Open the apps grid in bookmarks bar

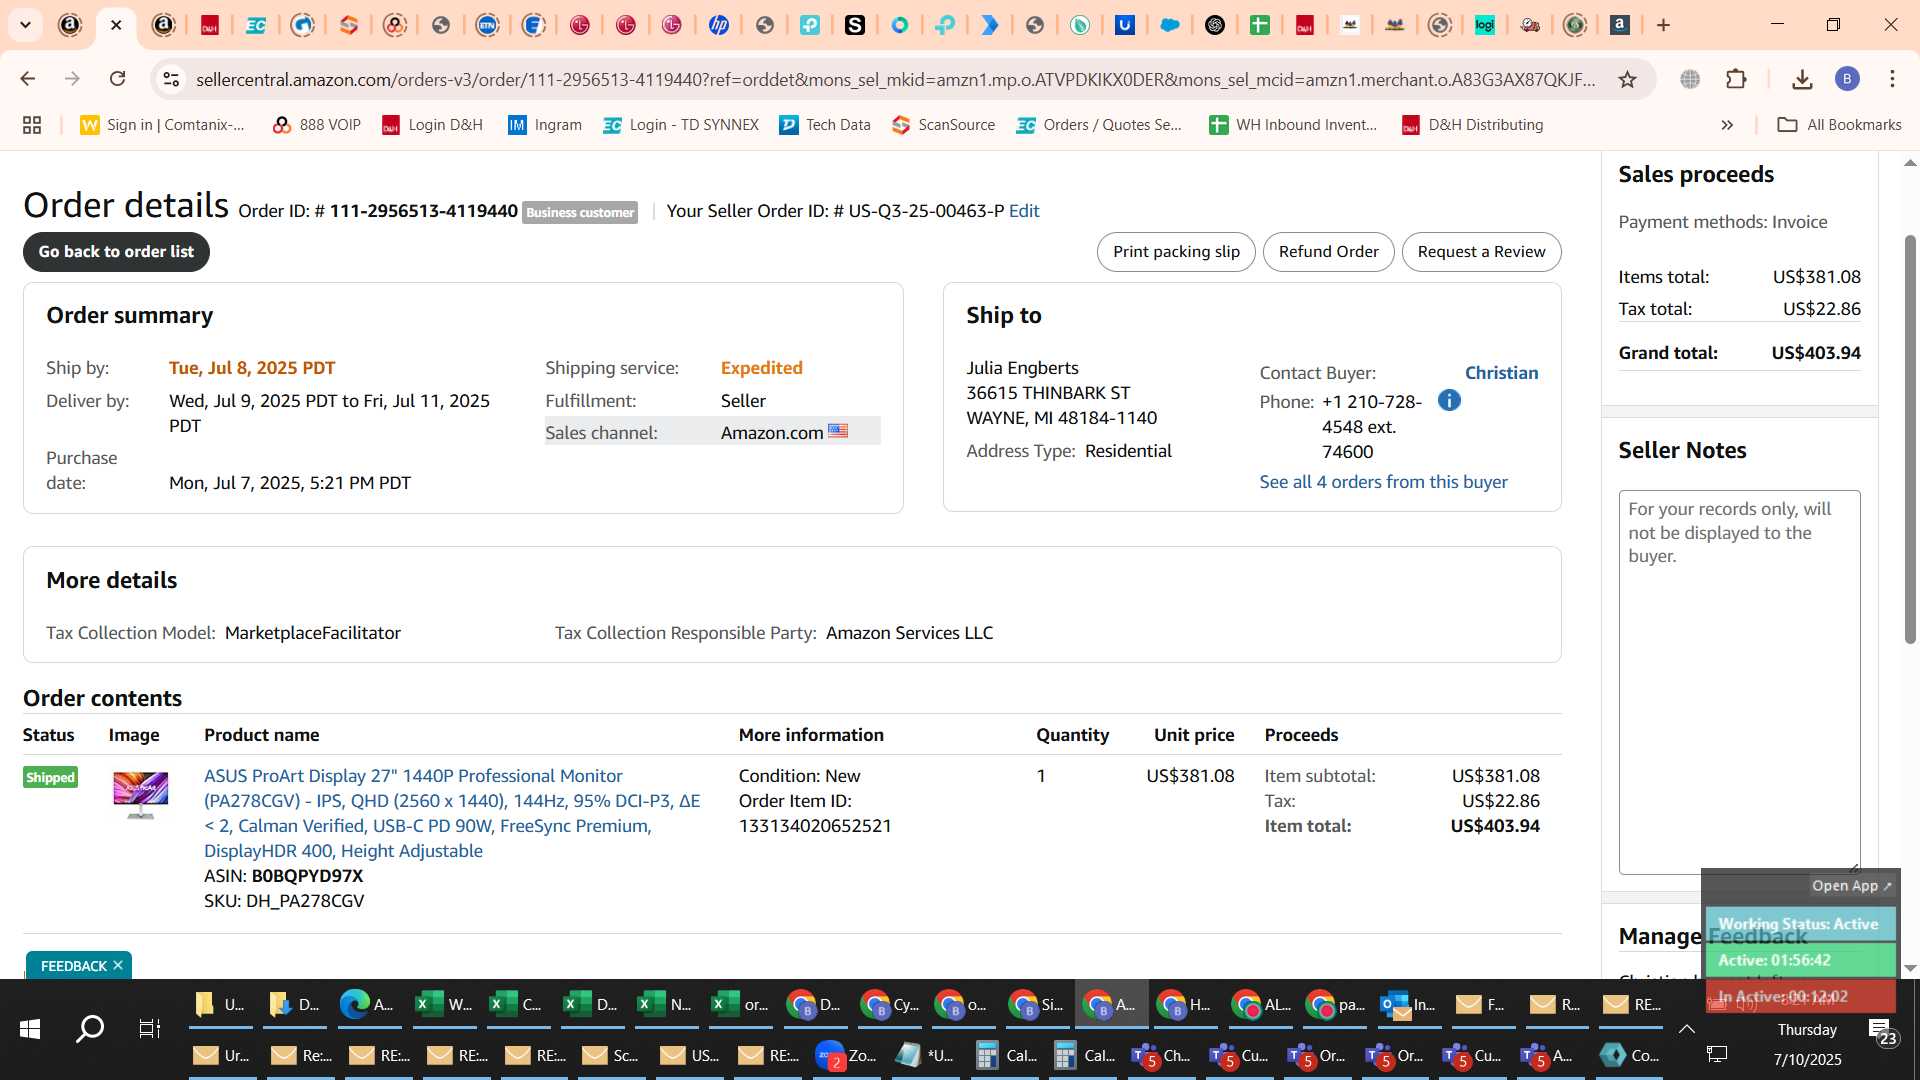click(x=32, y=125)
